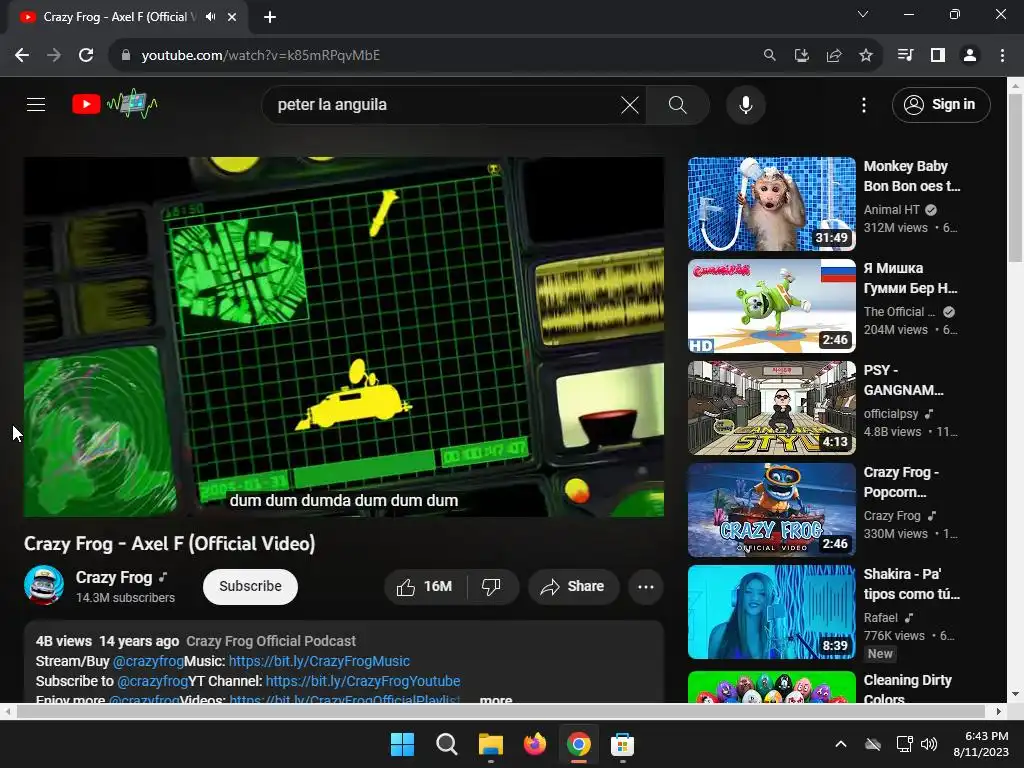Image resolution: width=1024 pixels, height=768 pixels.
Task: Bookmark this page with the star icon
Action: click(865, 56)
